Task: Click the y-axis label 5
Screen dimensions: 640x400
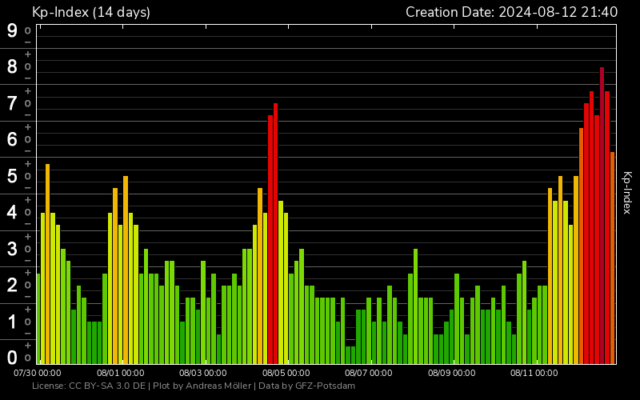Action: point(12,176)
